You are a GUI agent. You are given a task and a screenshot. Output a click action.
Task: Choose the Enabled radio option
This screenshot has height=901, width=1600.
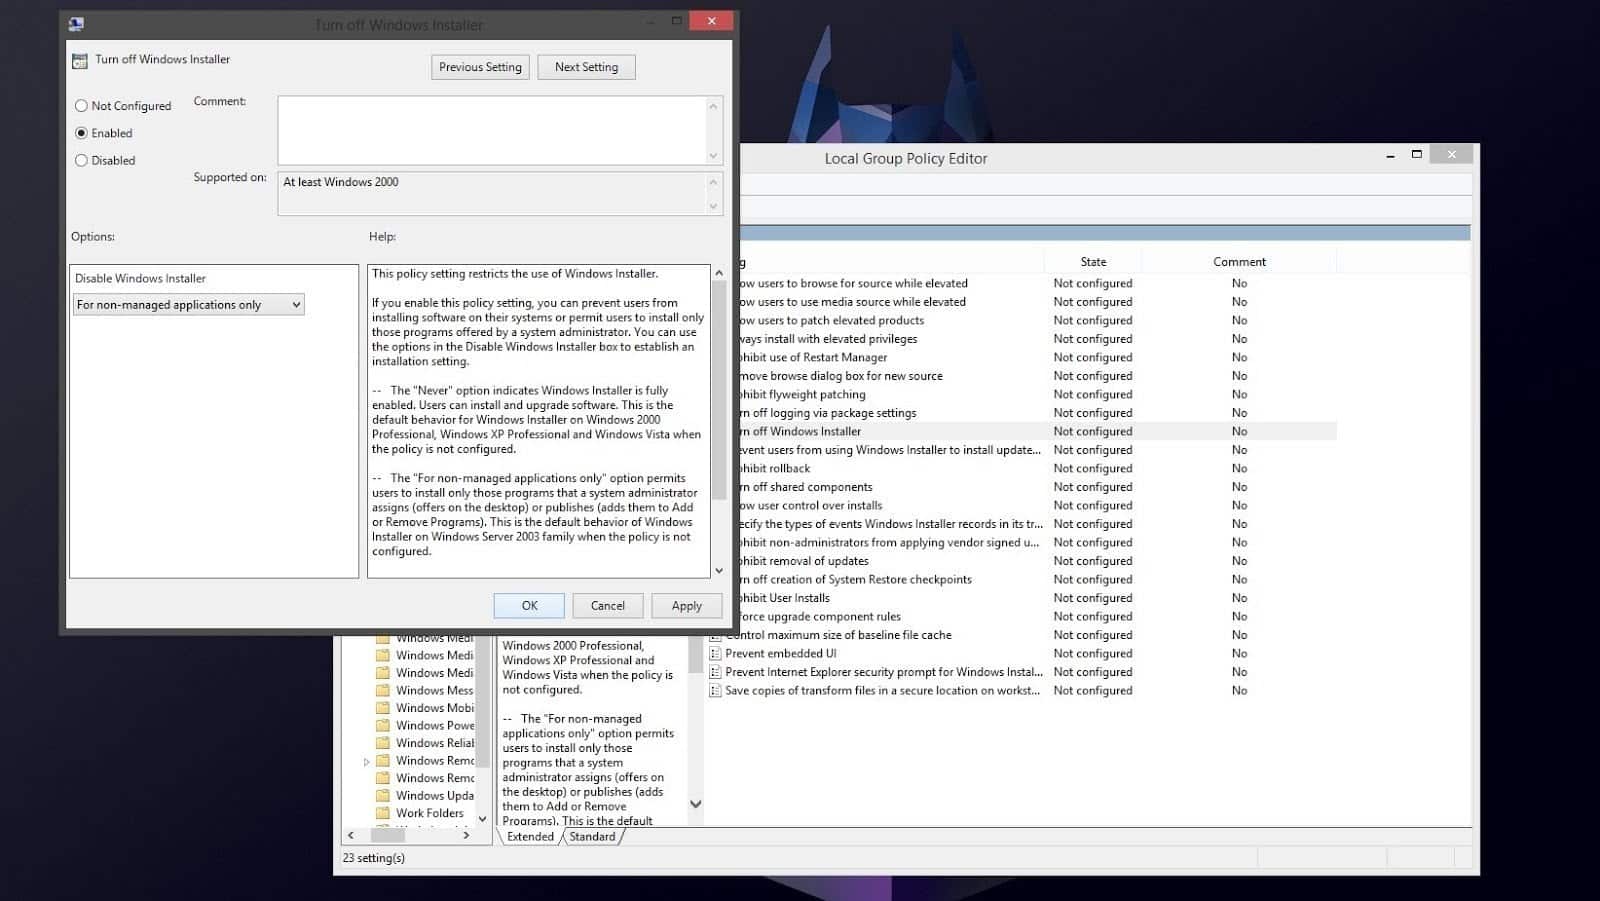pyautogui.click(x=82, y=133)
